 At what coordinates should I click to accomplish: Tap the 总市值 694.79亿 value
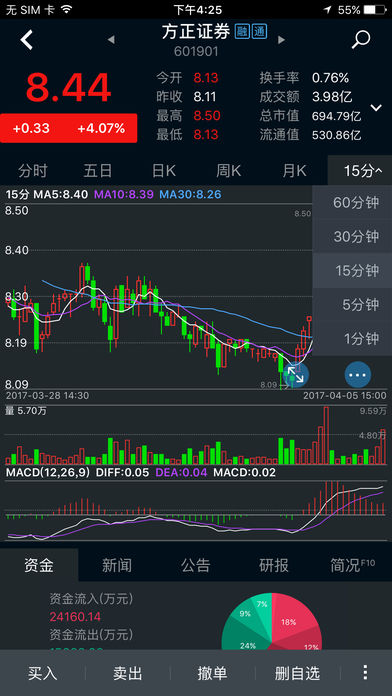337,116
